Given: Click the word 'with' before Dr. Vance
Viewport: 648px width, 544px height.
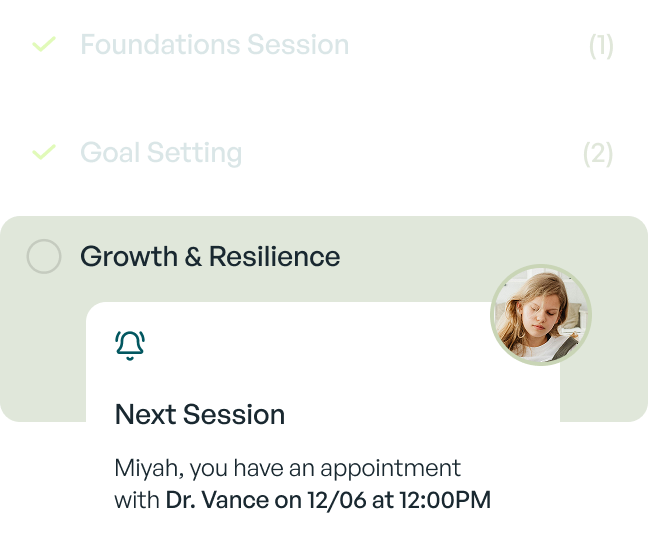Looking at the screenshot, I should pyautogui.click(x=137, y=500).
